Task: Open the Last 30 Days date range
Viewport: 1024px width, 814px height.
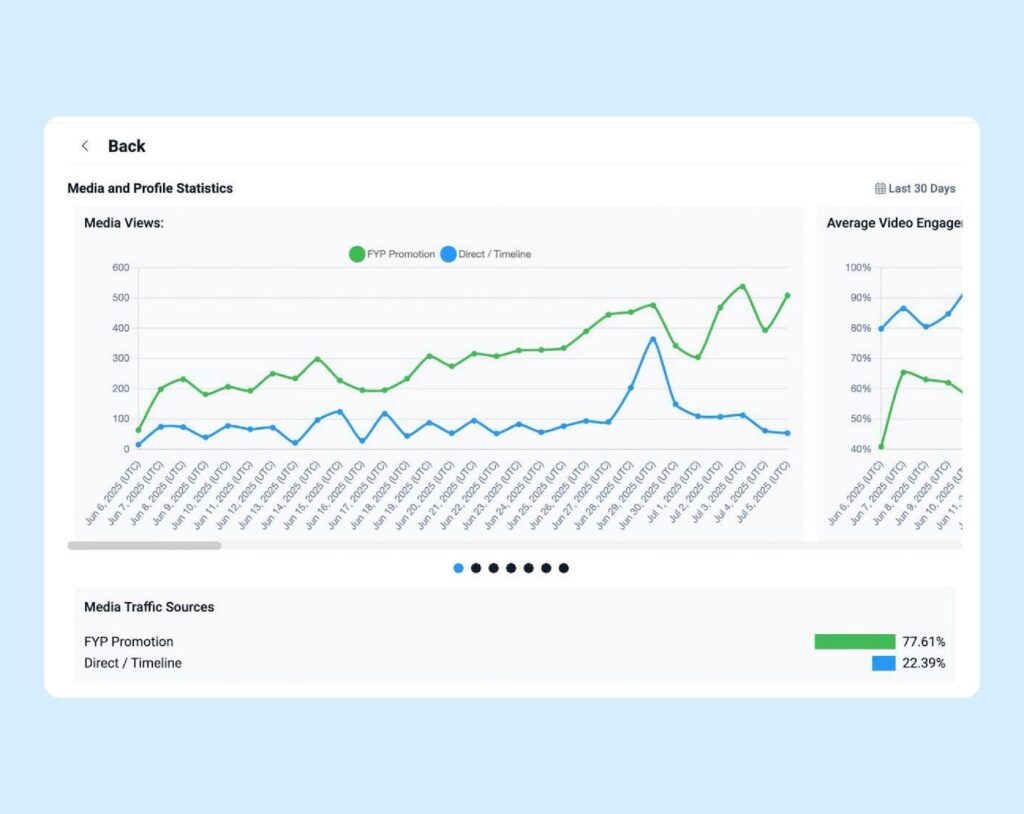Action: 921,188
